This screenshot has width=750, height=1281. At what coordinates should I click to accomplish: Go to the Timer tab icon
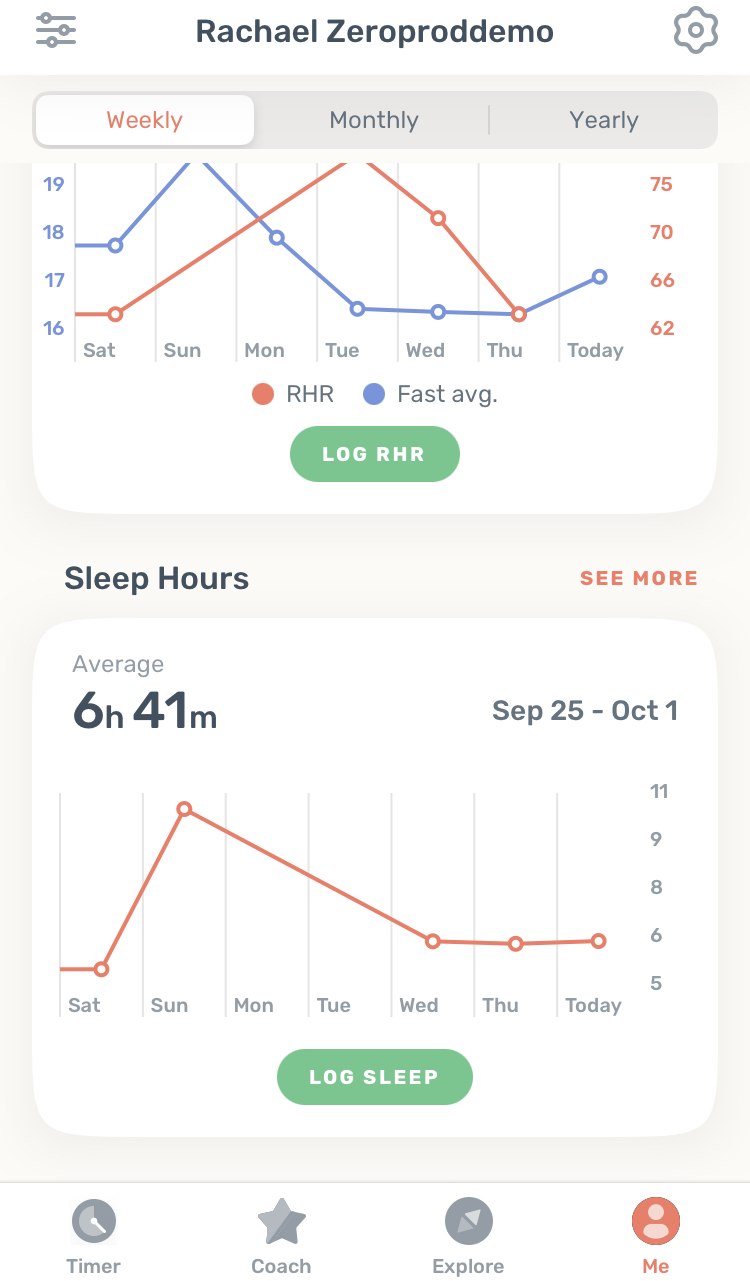click(94, 1221)
